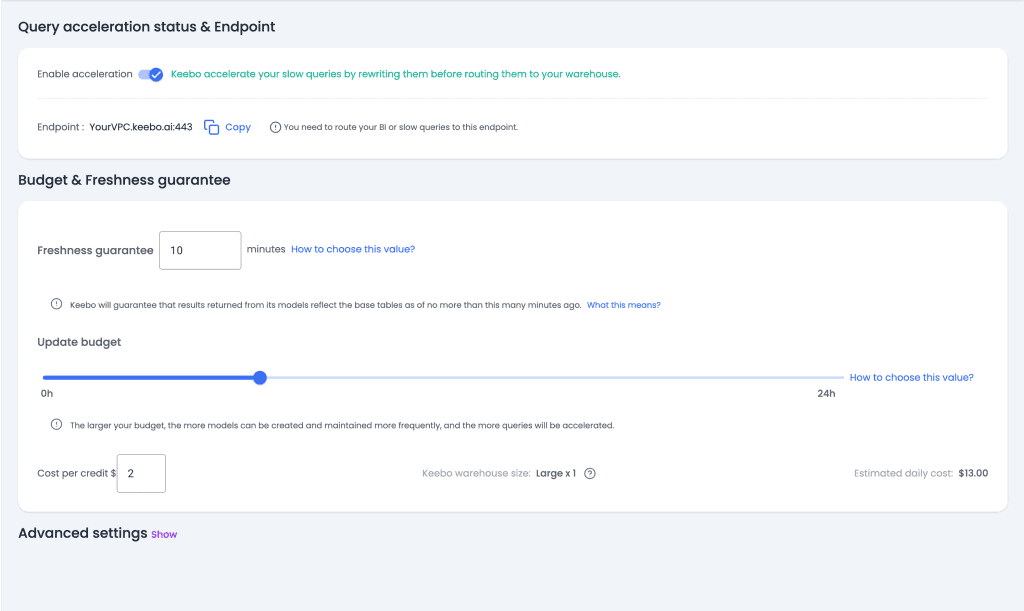This screenshot has width=1024, height=611.
Task: Click info icon beside endpoint routing note
Action: pos(275,127)
